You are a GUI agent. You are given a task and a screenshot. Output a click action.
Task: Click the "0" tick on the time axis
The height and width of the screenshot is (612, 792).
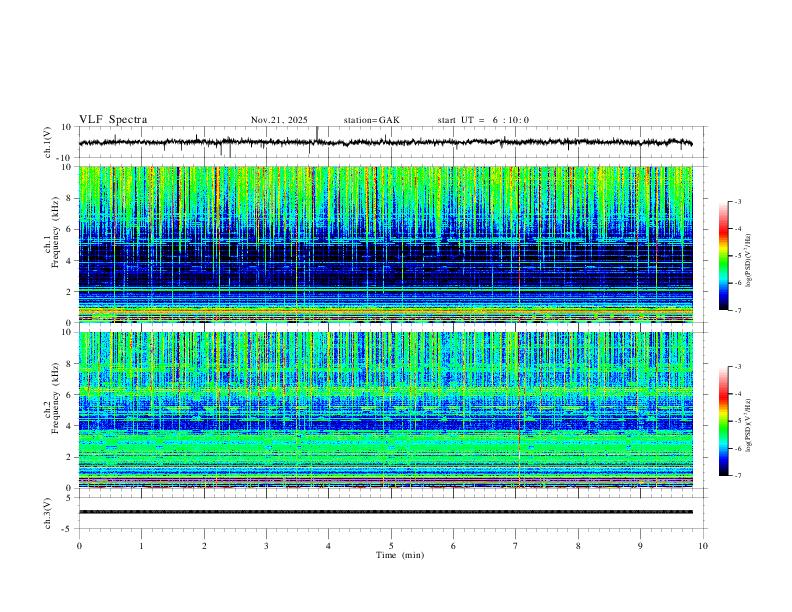tap(79, 546)
